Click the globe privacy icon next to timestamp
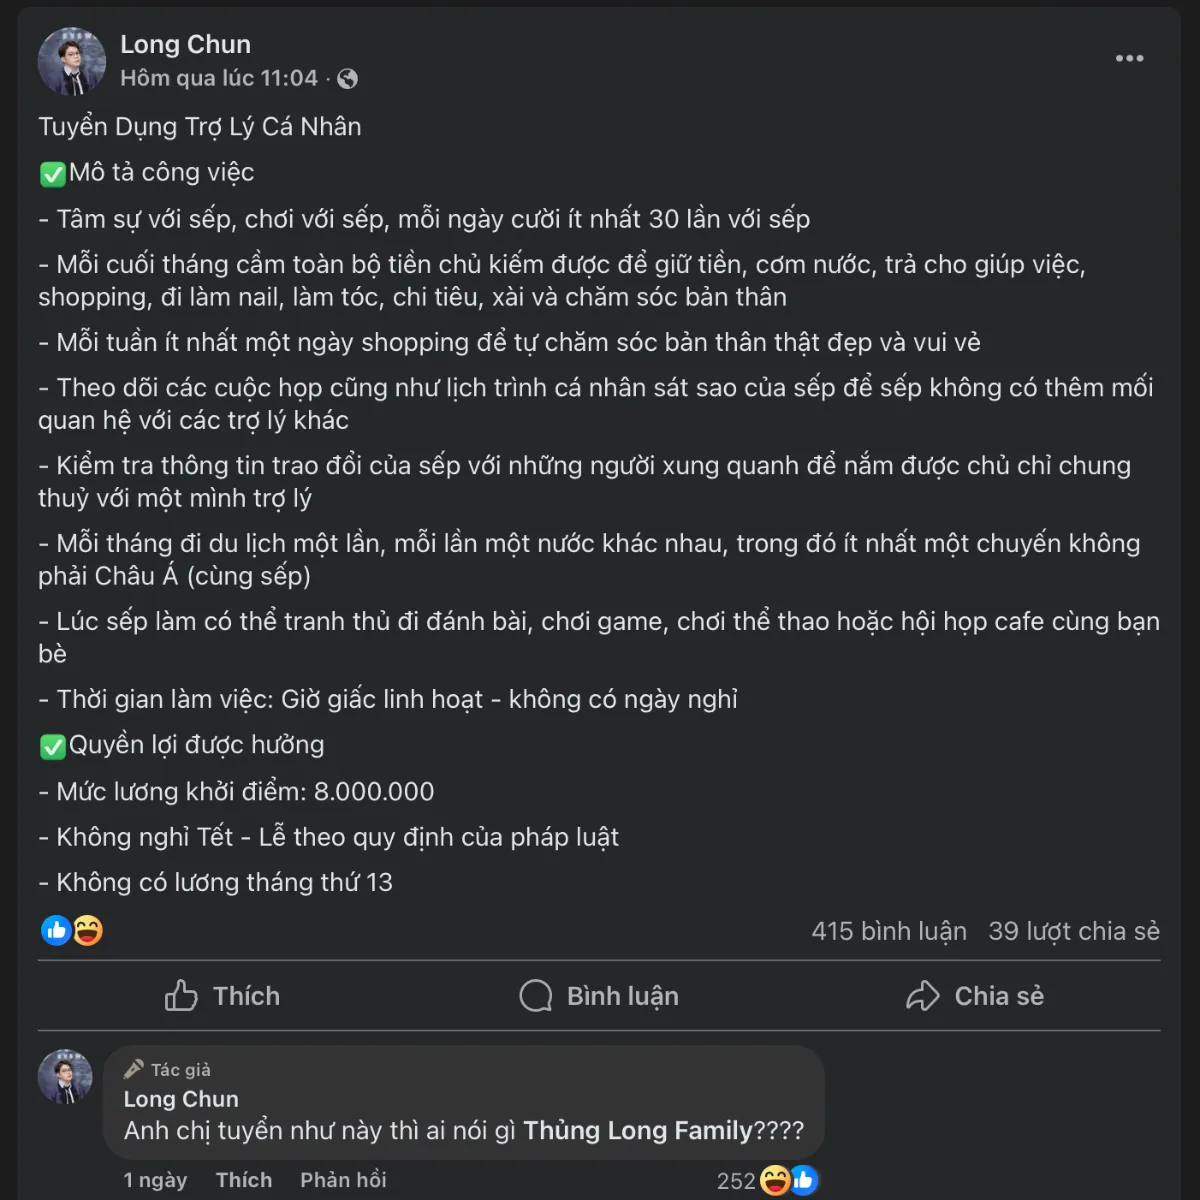The image size is (1200, 1200). (347, 78)
